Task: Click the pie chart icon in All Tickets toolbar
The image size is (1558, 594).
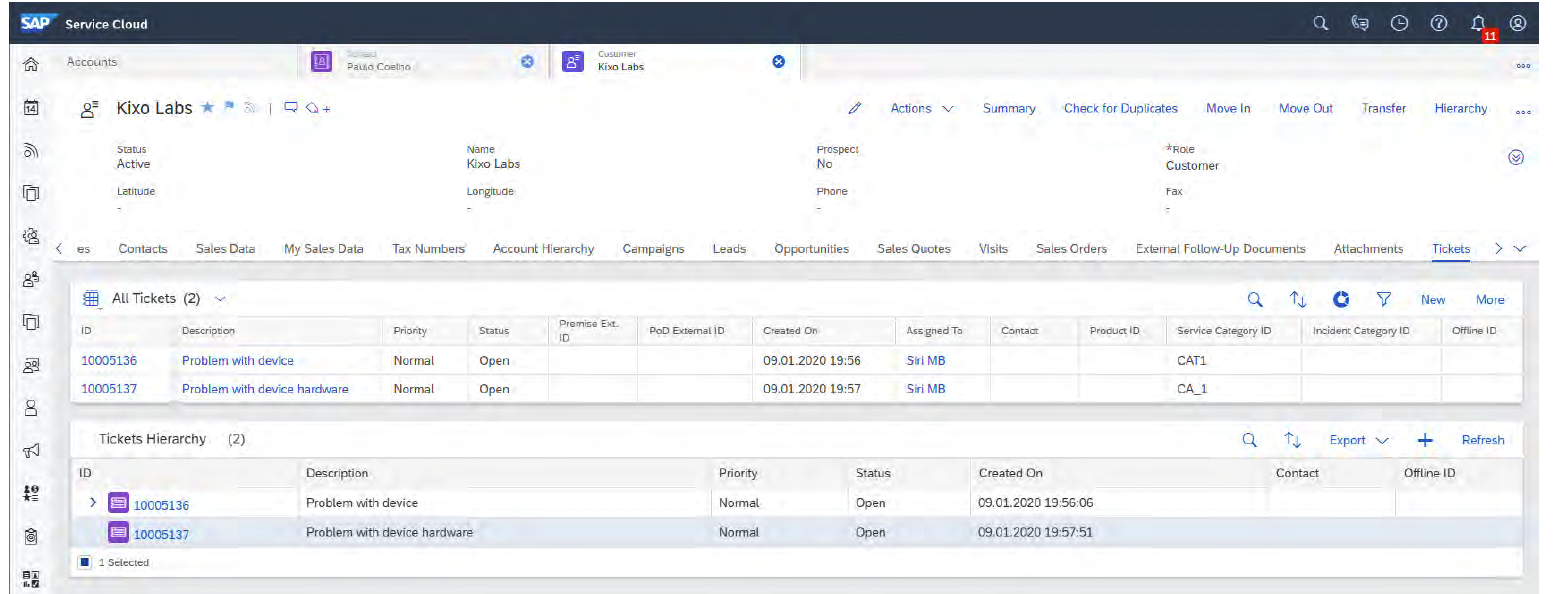Action: click(x=1341, y=298)
